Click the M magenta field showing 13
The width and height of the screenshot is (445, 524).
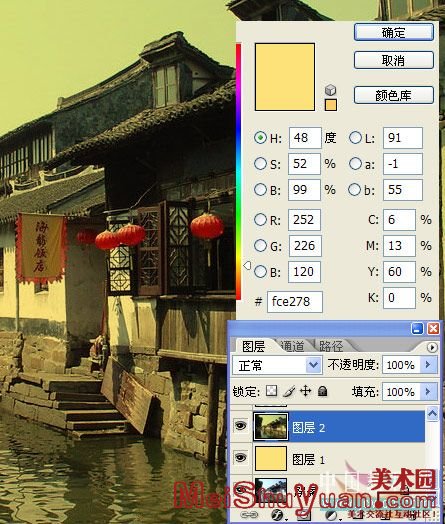pos(400,246)
